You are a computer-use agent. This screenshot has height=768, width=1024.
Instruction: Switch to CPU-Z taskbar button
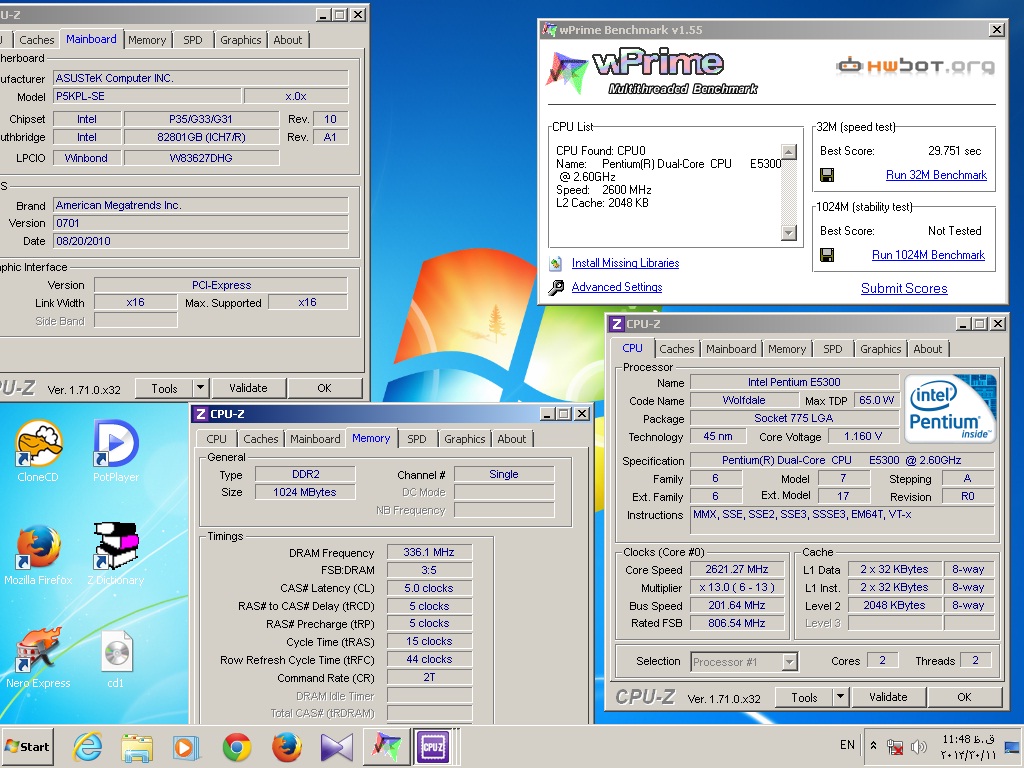[x=432, y=746]
